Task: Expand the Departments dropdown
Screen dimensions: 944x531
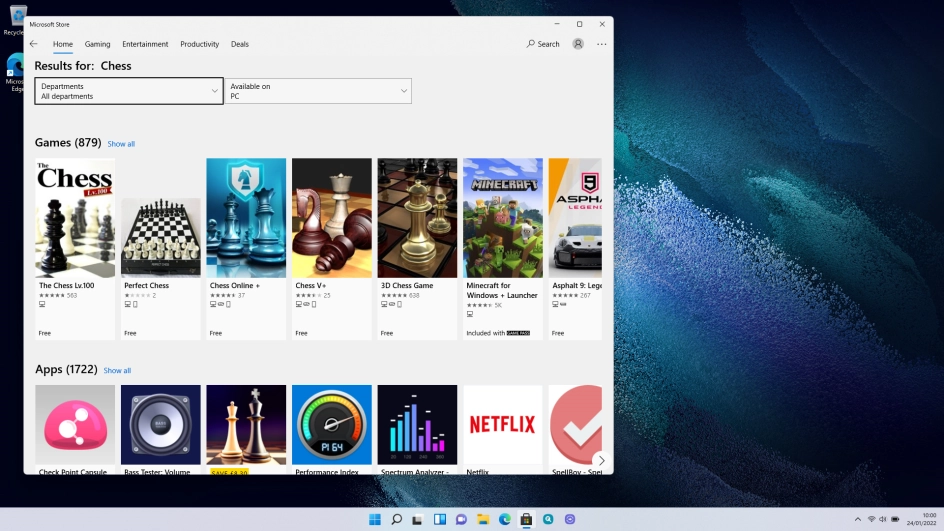Action: coord(129,91)
